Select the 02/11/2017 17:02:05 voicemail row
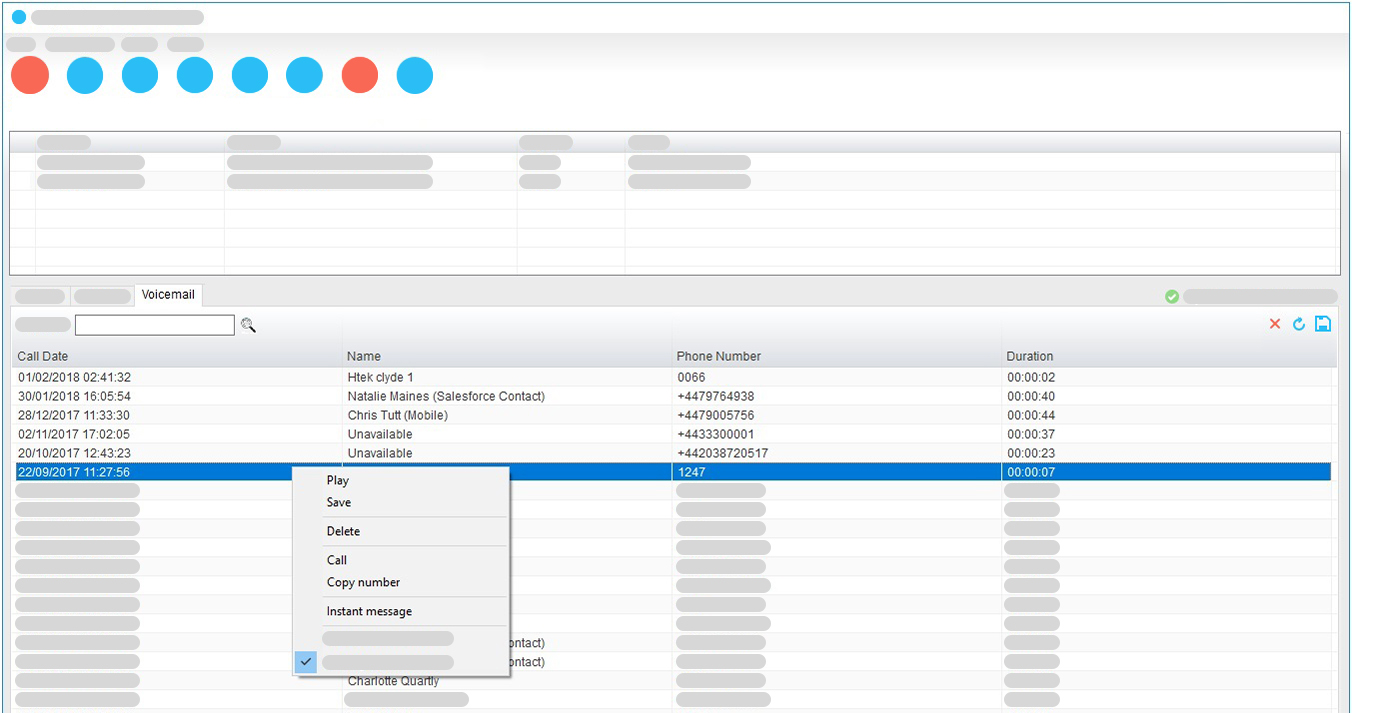Image resolution: width=1374 pixels, height=713 pixels. (x=673, y=435)
